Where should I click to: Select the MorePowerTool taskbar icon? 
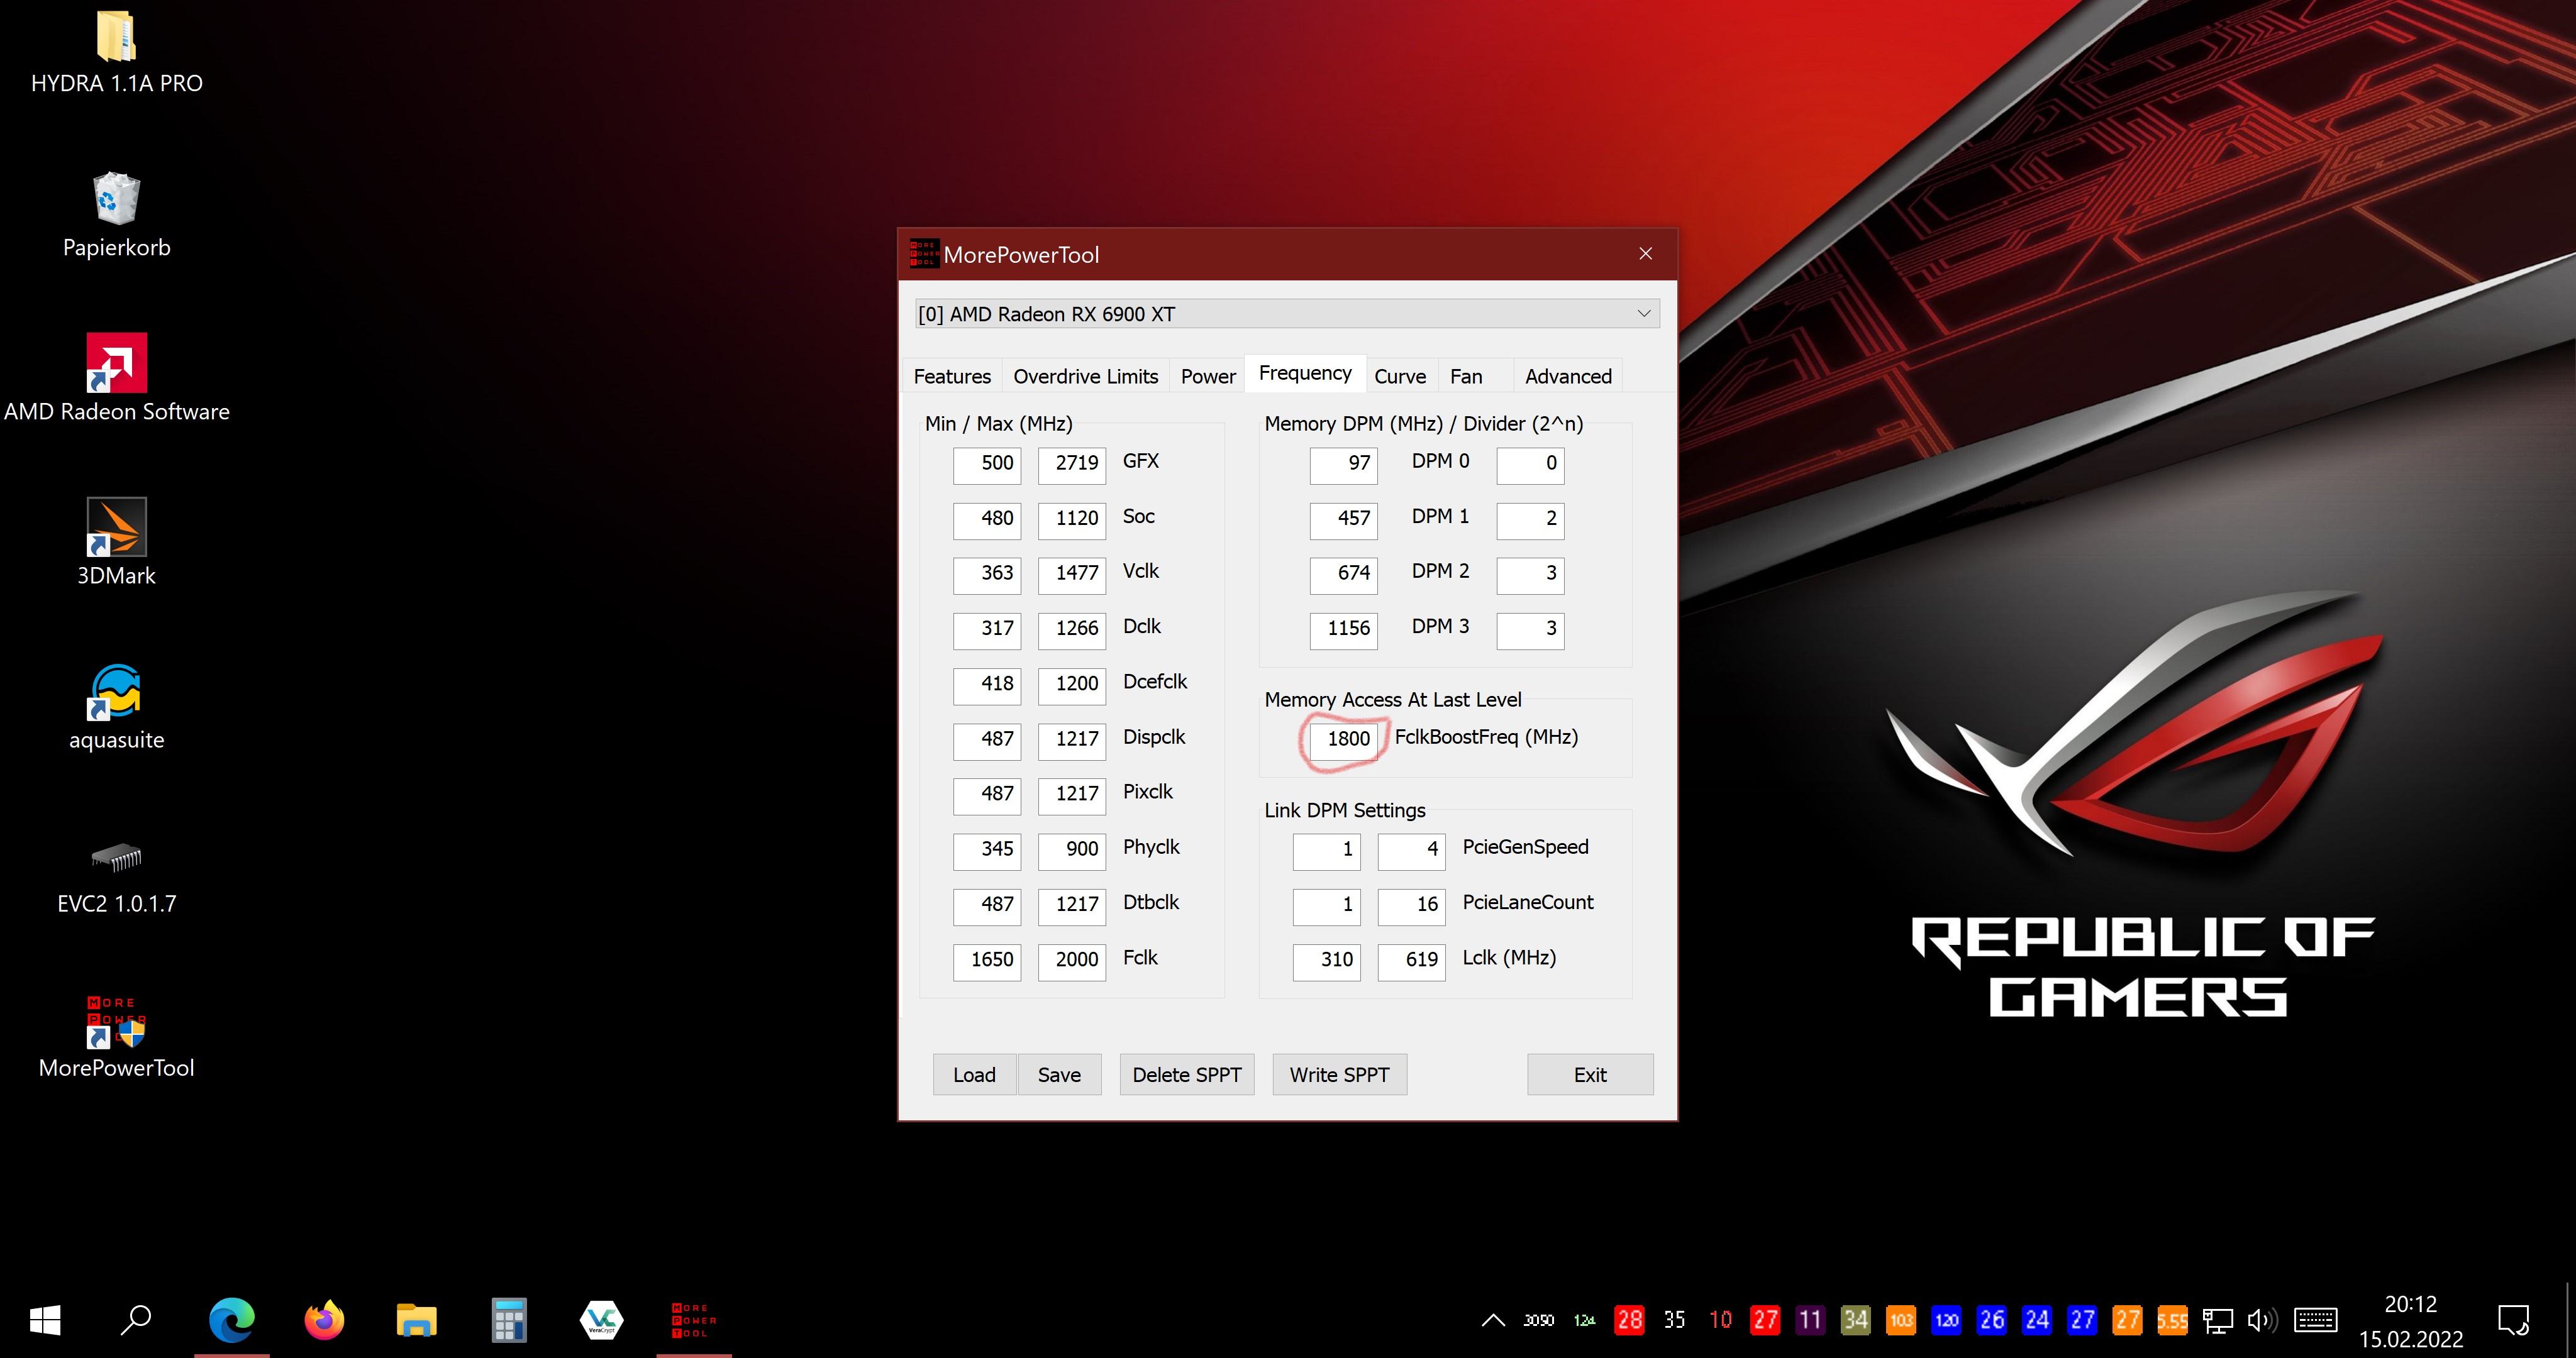pyautogui.click(x=694, y=1320)
